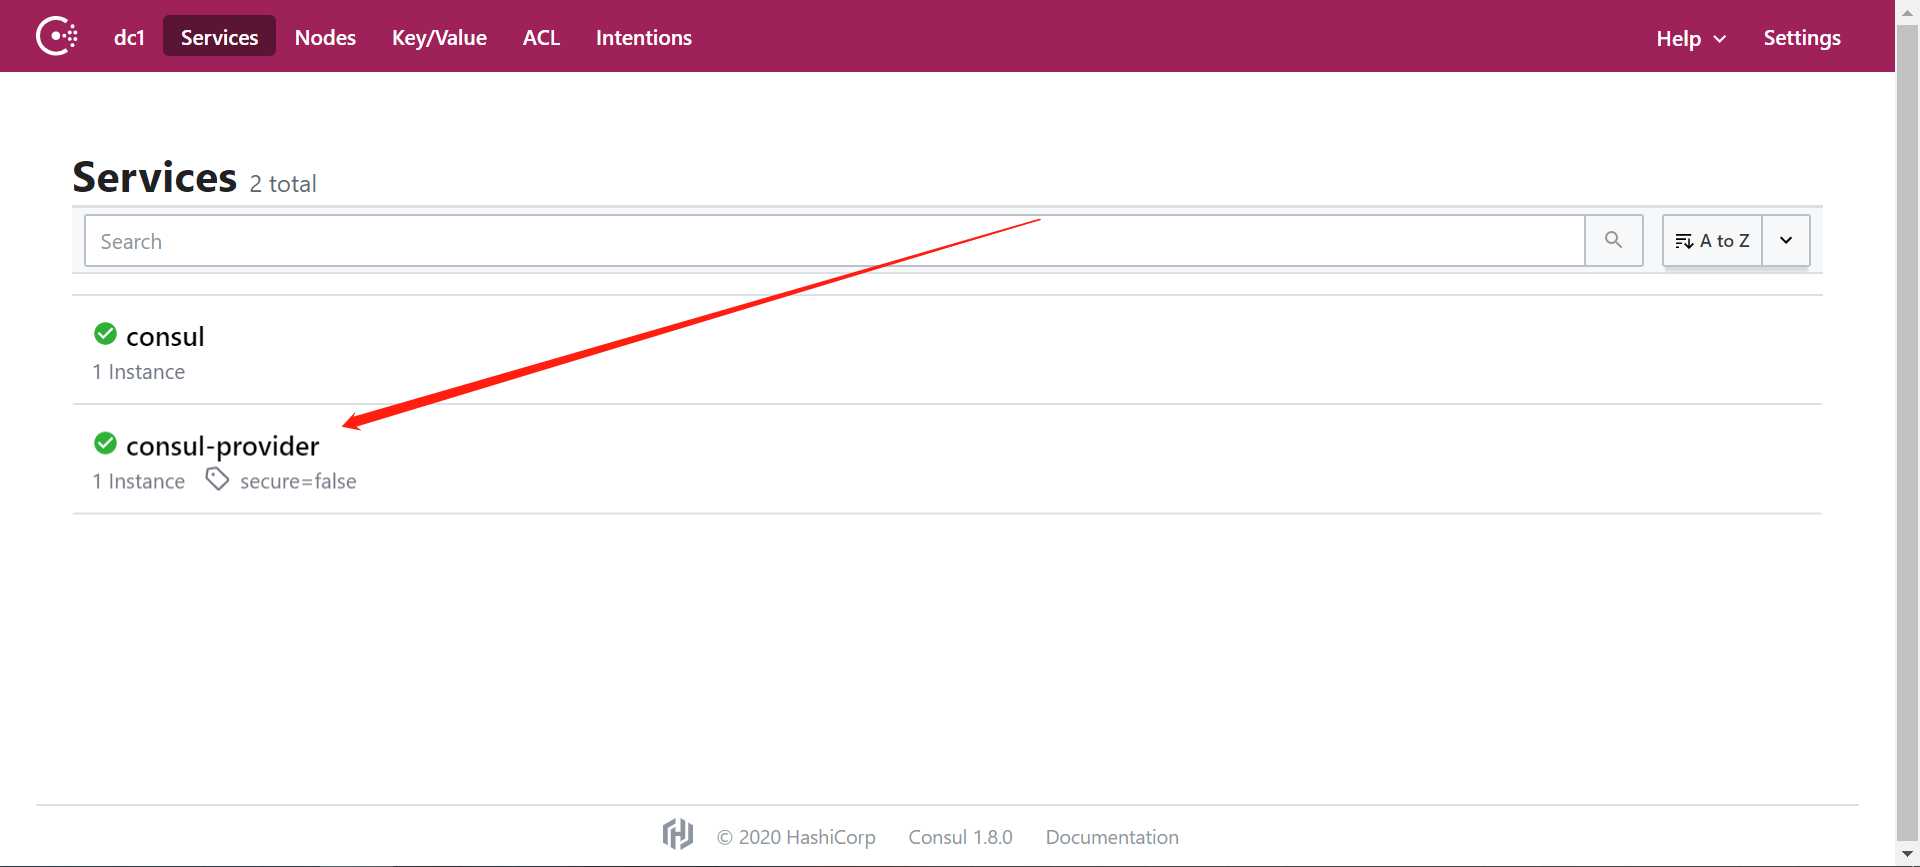Screen dimensions: 1920x867
Task: Click the secure=false tag text
Action: (x=298, y=481)
